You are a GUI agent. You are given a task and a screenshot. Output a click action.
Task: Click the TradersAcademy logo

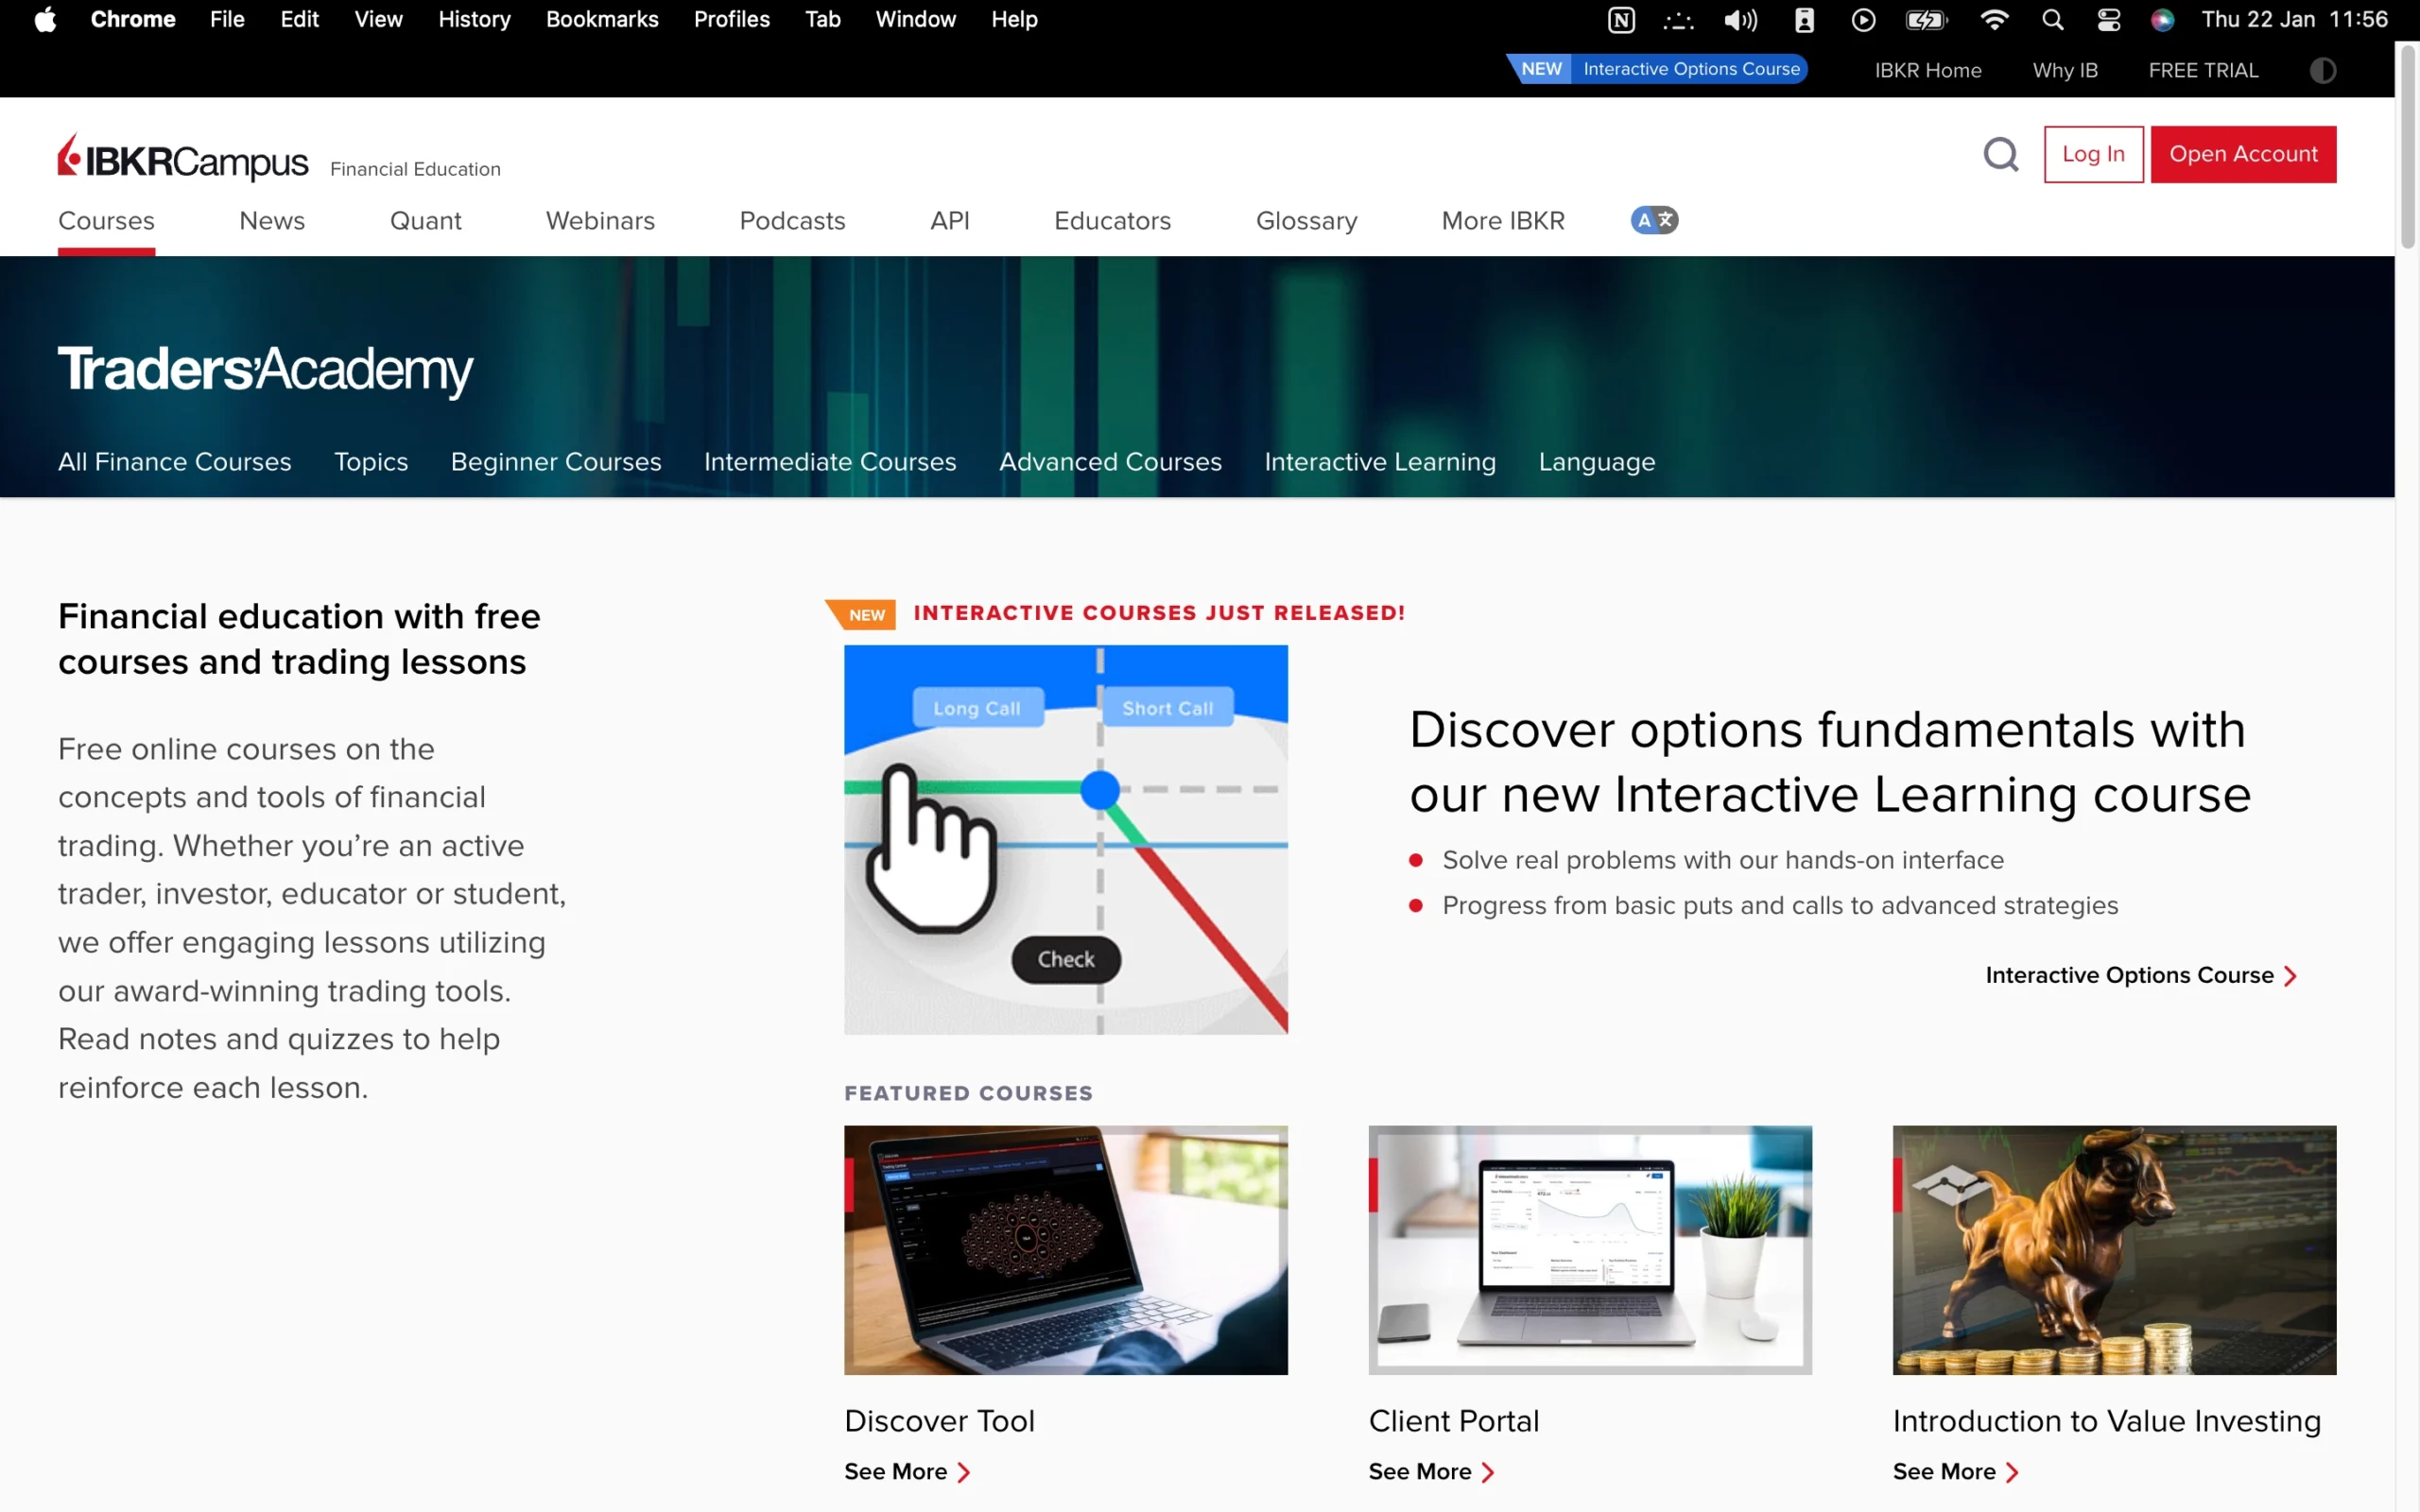tap(265, 370)
